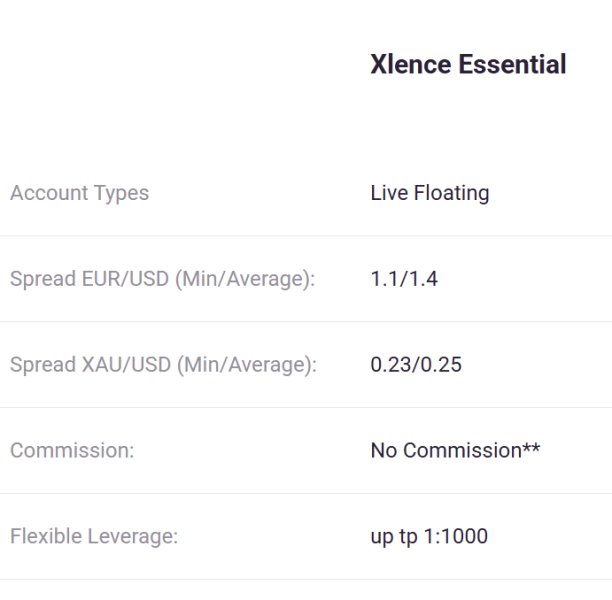
Task: Click the word Xlence in the heading
Action: [x=411, y=65]
